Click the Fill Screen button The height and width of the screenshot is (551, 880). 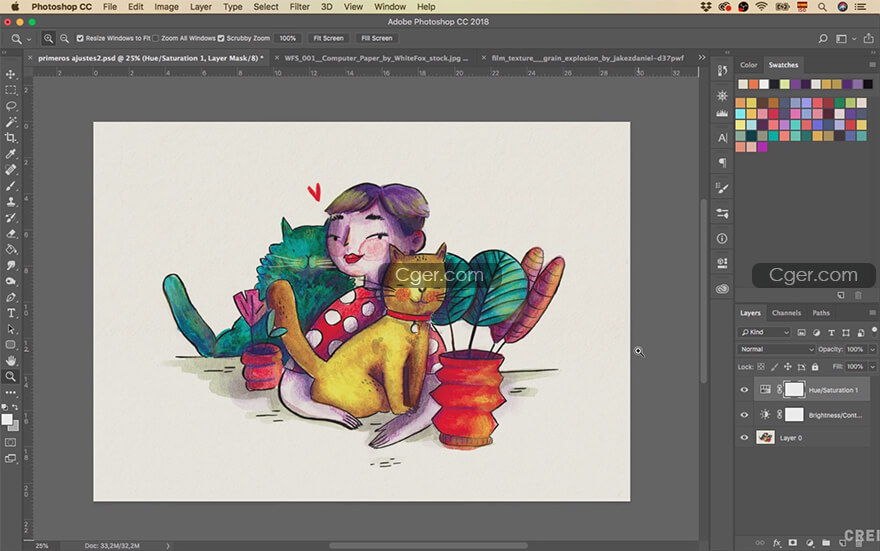[377, 38]
